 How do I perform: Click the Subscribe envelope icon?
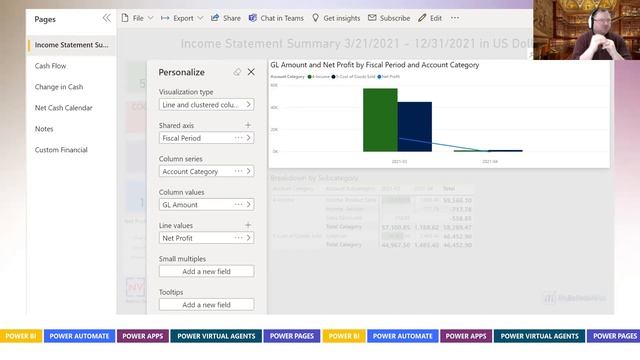pyautogui.click(x=372, y=18)
